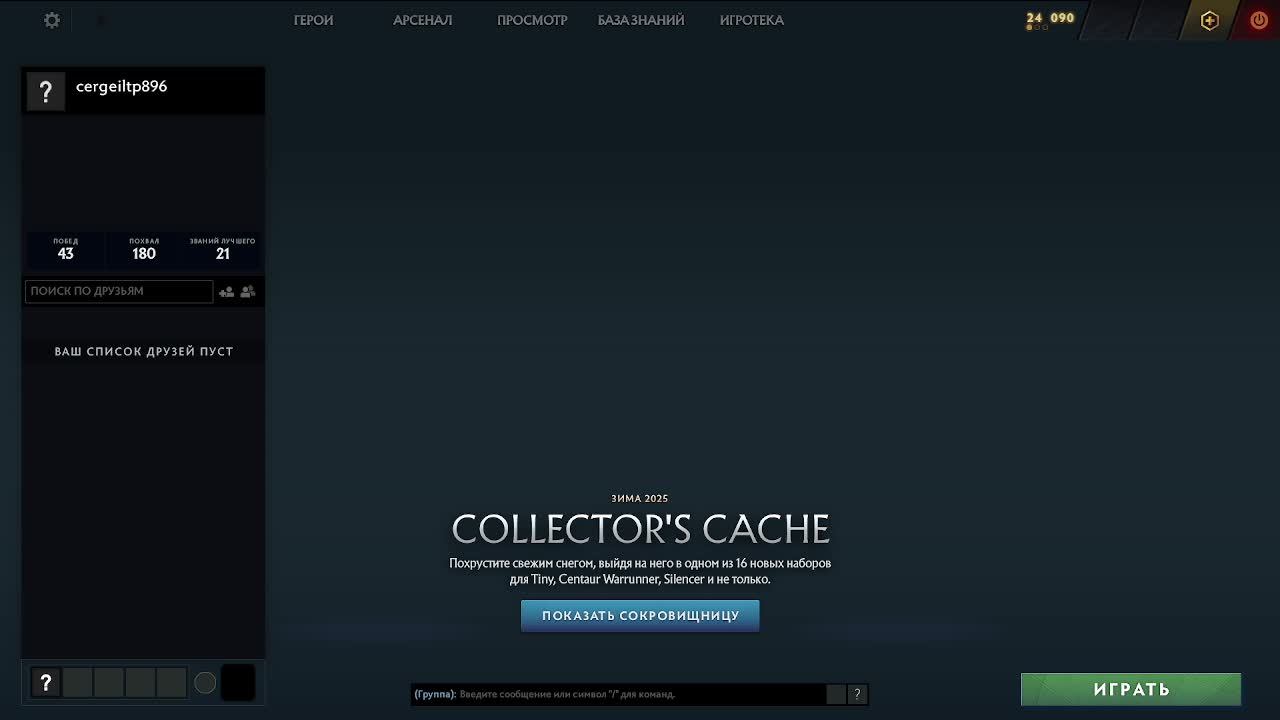1280x720 pixels.
Task: Click Показать сокровищницу button
Action: [x=640, y=616]
